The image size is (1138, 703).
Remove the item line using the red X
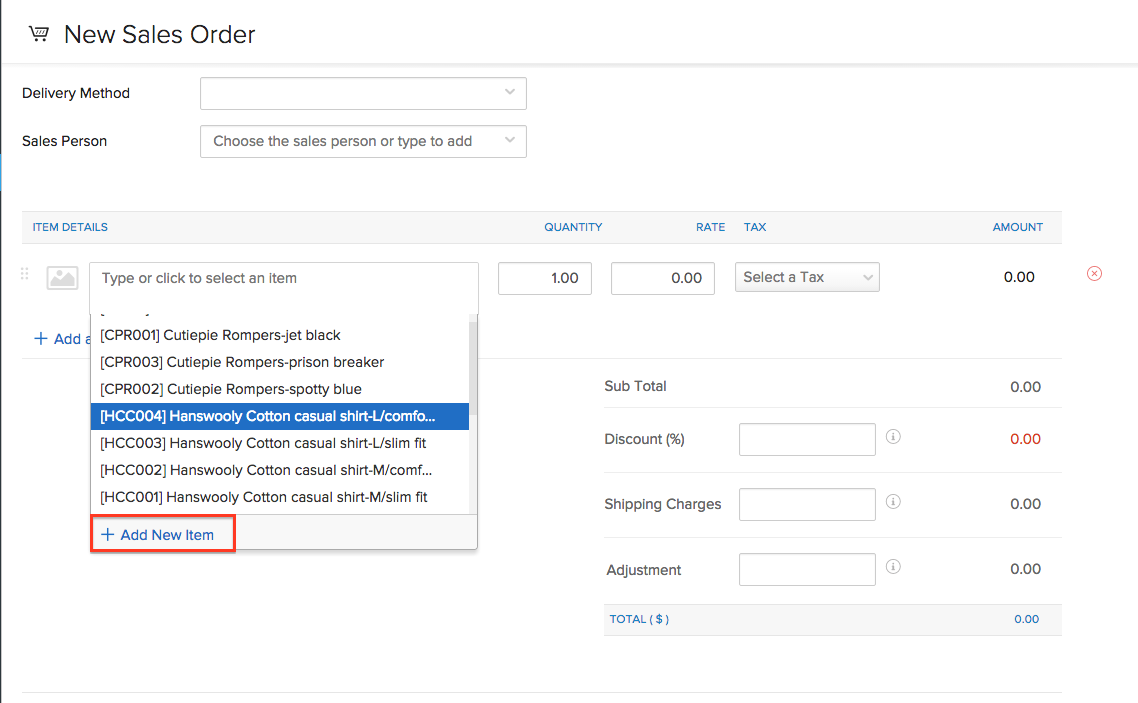point(1094,273)
